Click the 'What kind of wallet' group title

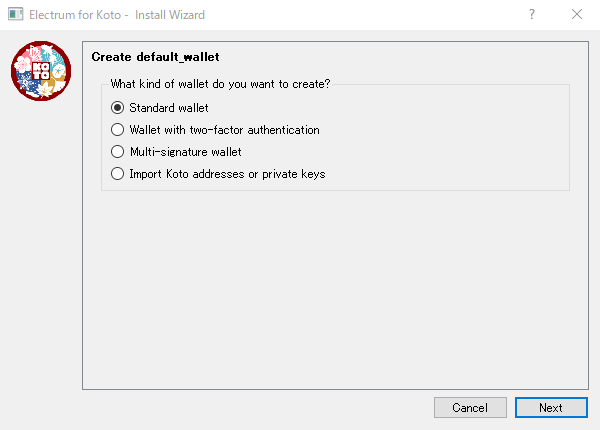pos(220,84)
